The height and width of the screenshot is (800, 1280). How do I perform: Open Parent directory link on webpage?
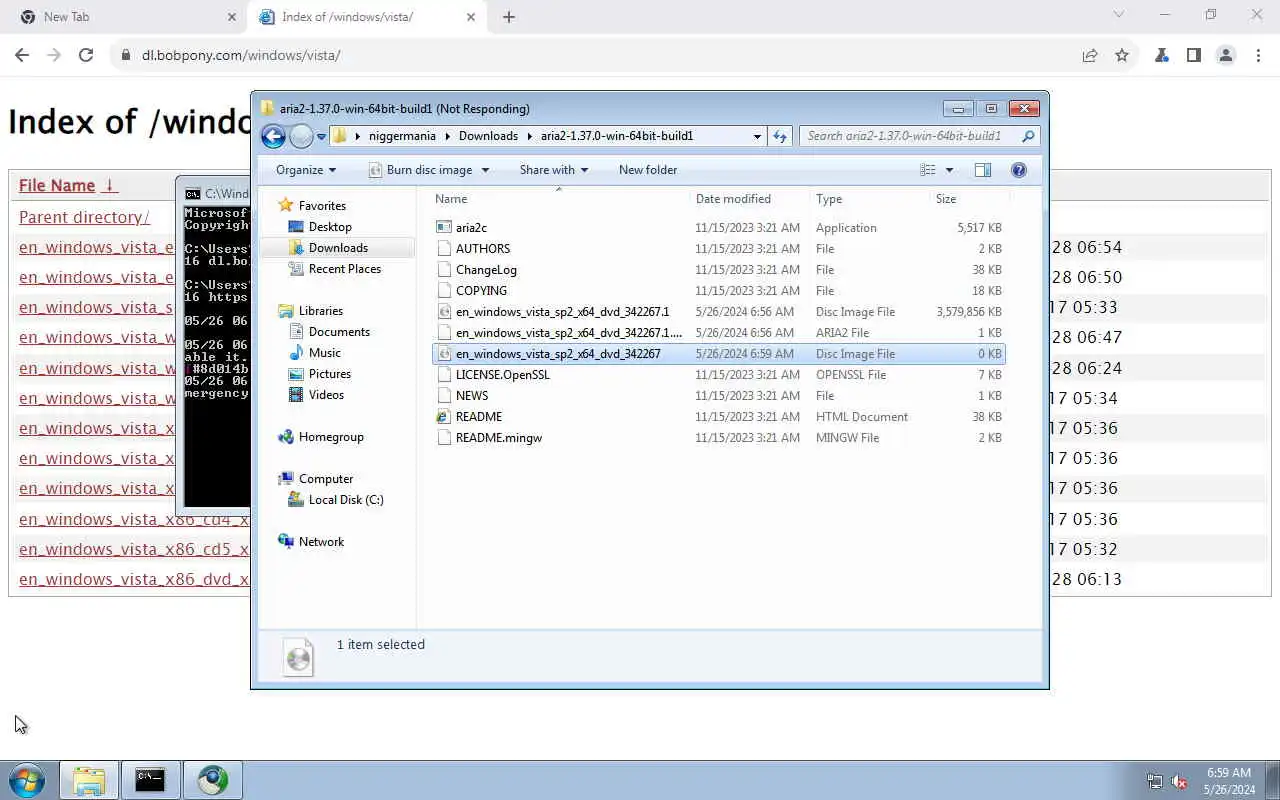tap(84, 217)
